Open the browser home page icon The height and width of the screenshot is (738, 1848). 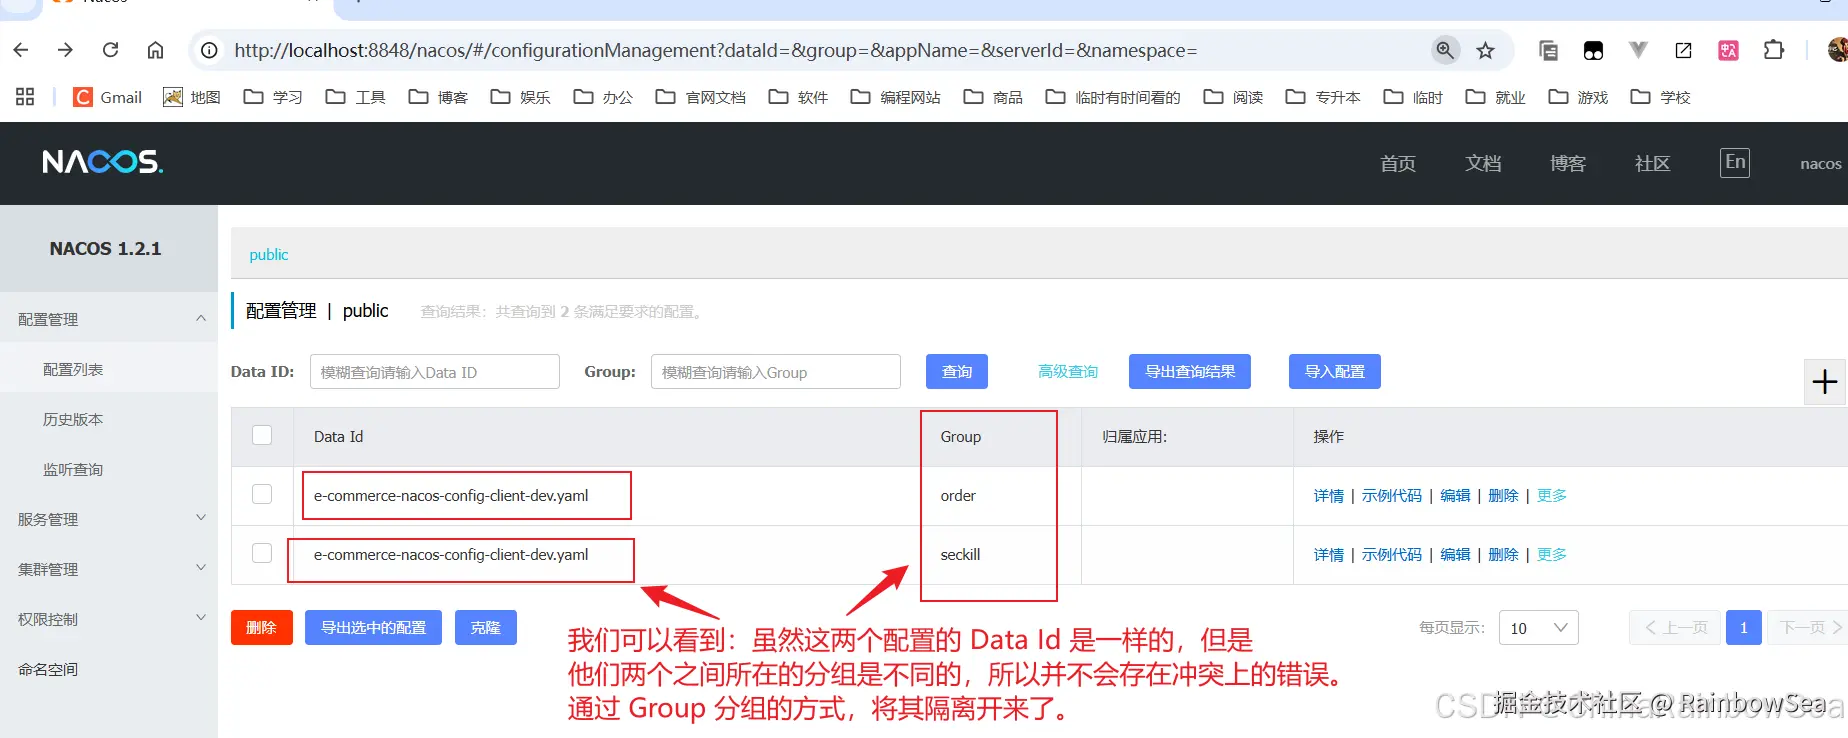tap(155, 50)
